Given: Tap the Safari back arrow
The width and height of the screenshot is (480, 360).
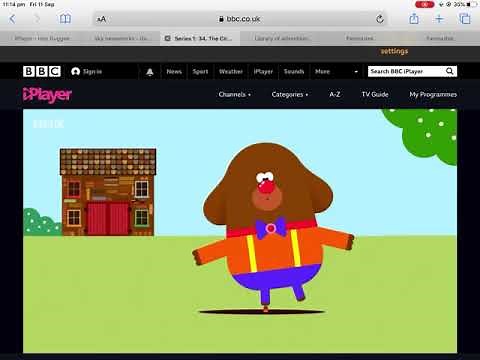Looking at the screenshot, I should tap(12, 19).
